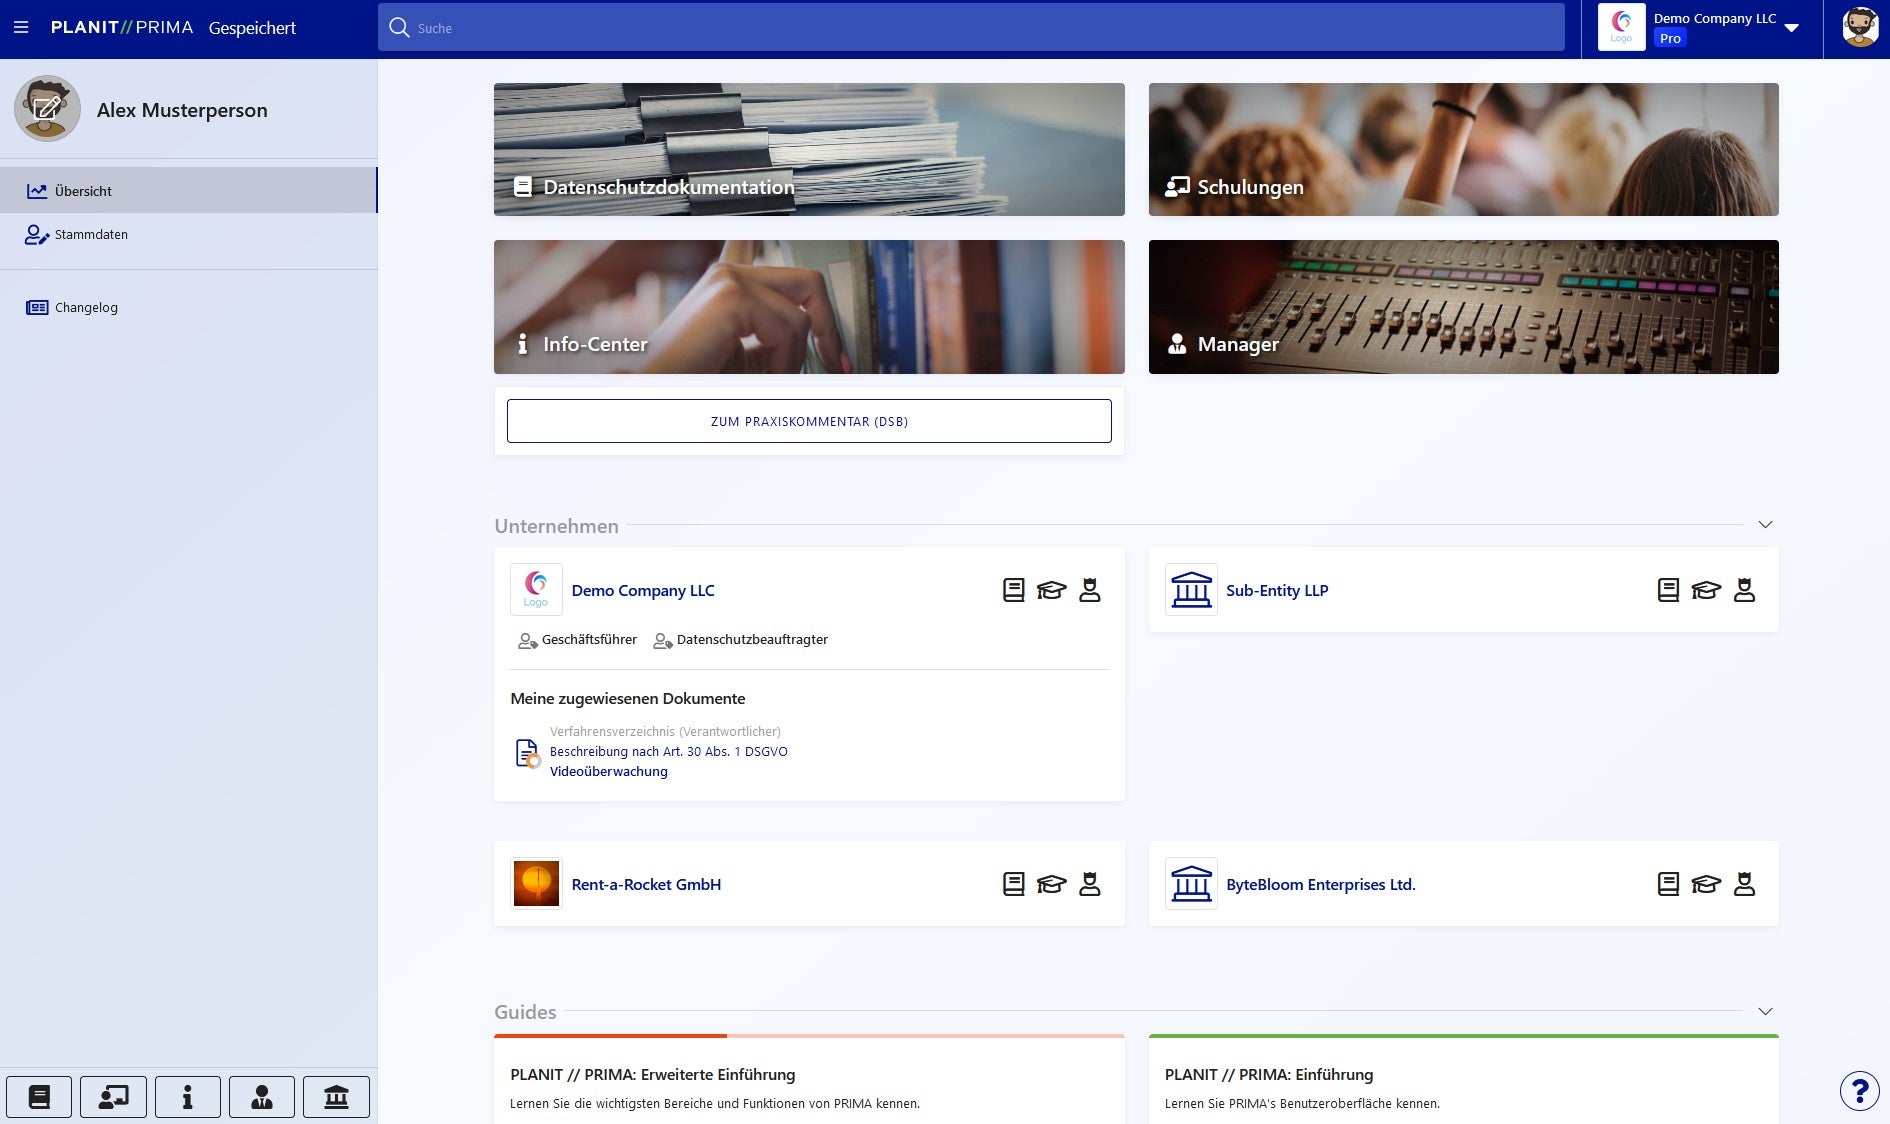This screenshot has height=1124, width=1890.
Task: Click the Geschäftsführer role label
Action: pyautogui.click(x=589, y=640)
